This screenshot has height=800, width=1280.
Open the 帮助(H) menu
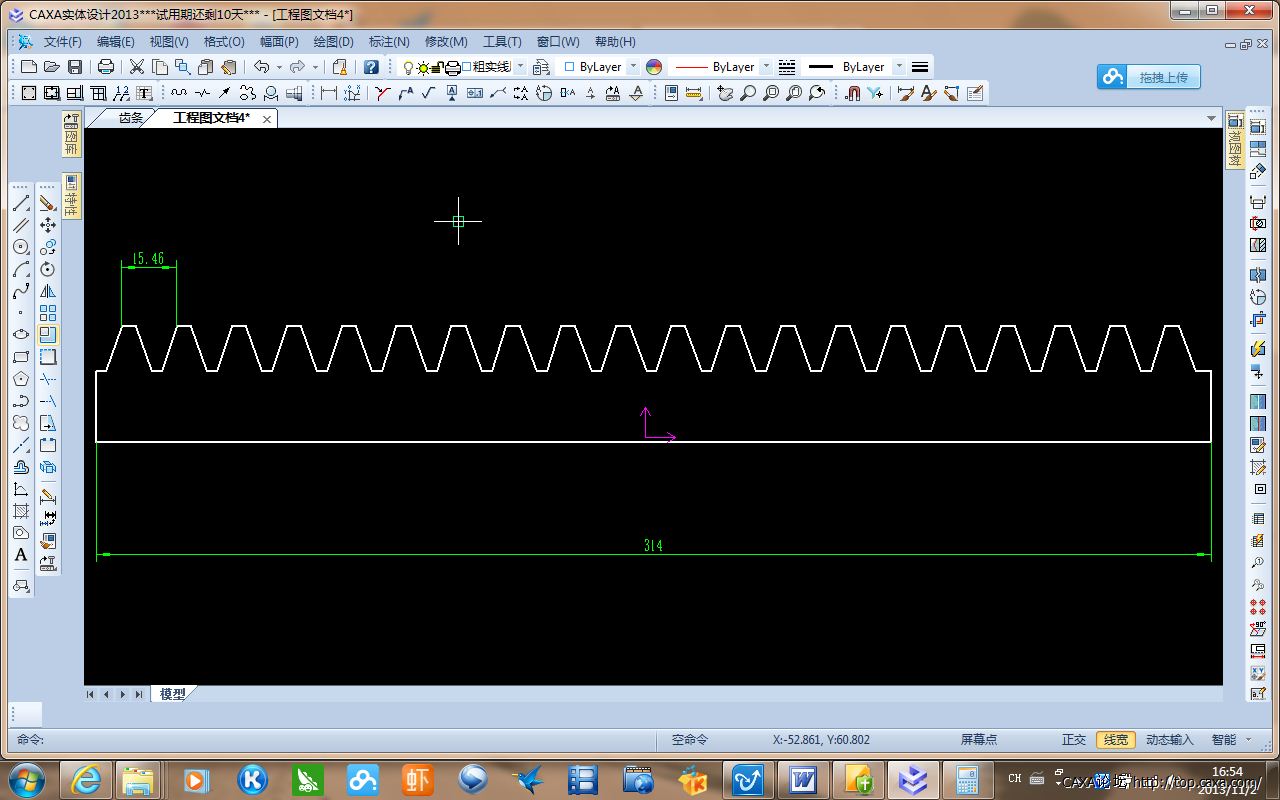[615, 42]
